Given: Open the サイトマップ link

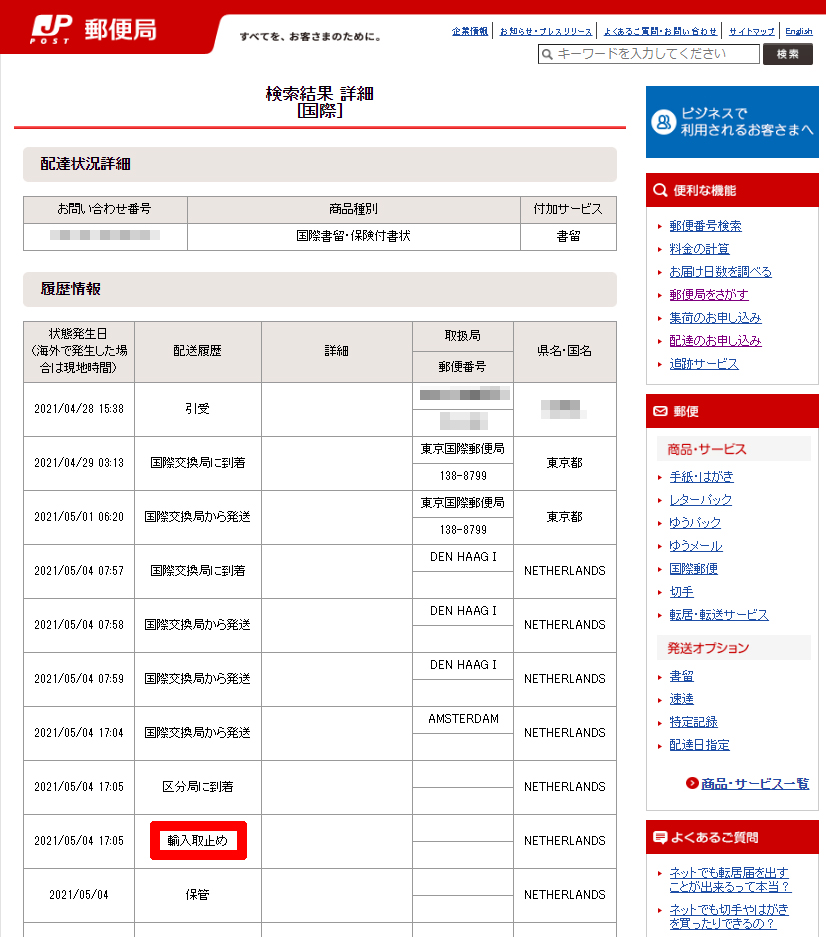Looking at the screenshot, I should click(751, 31).
